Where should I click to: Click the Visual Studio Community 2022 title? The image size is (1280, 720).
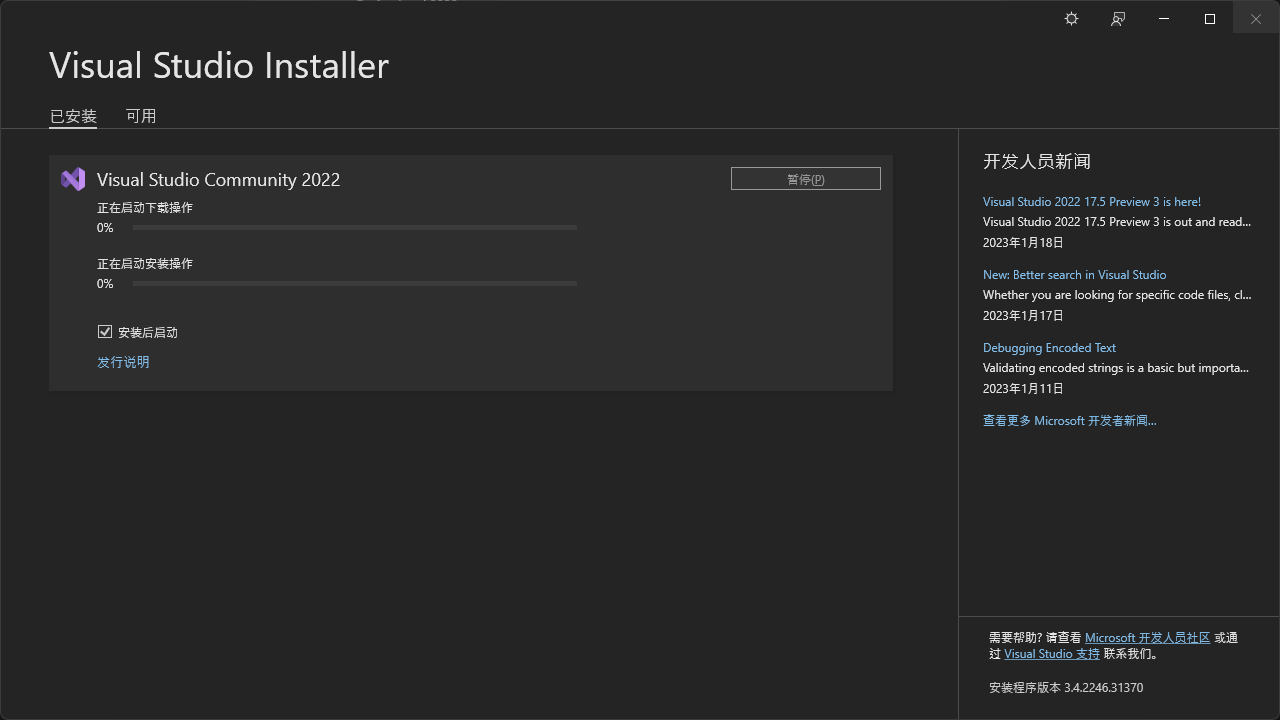[x=218, y=179]
